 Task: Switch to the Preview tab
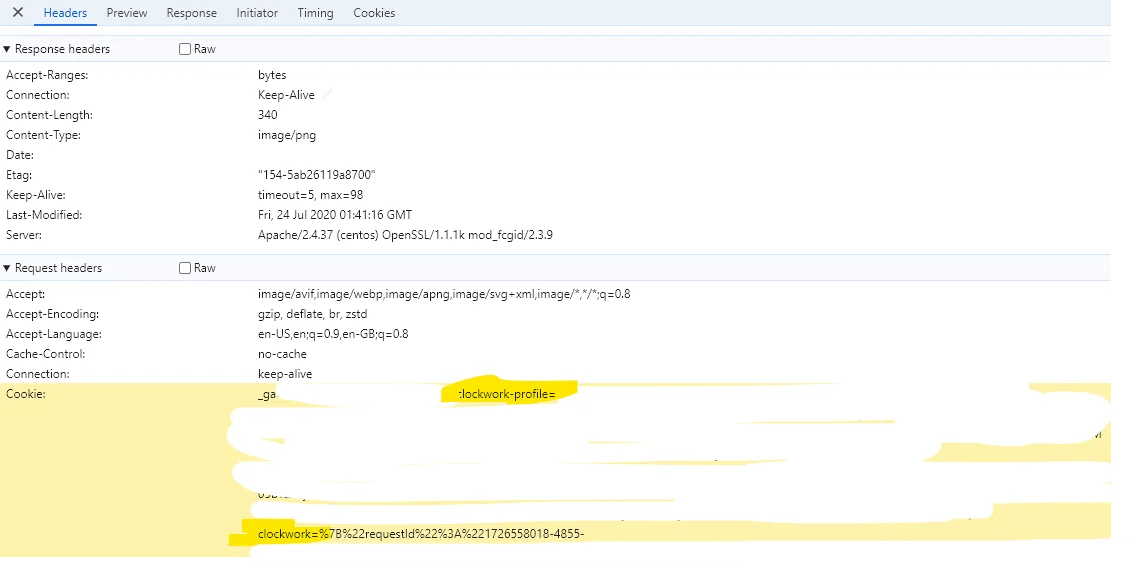(127, 13)
